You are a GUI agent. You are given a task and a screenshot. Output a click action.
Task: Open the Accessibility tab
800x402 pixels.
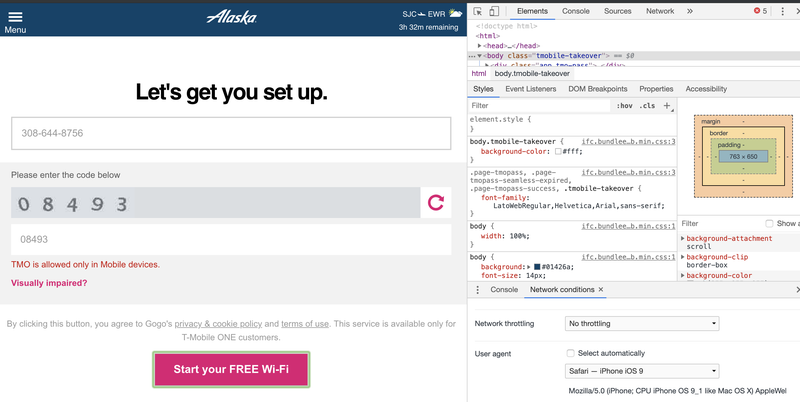[x=706, y=89]
